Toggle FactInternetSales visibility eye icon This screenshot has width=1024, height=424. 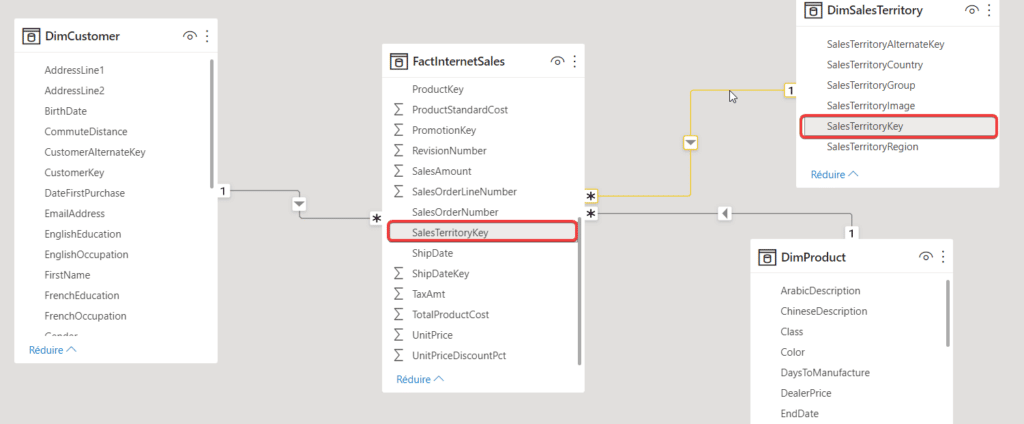click(x=557, y=61)
